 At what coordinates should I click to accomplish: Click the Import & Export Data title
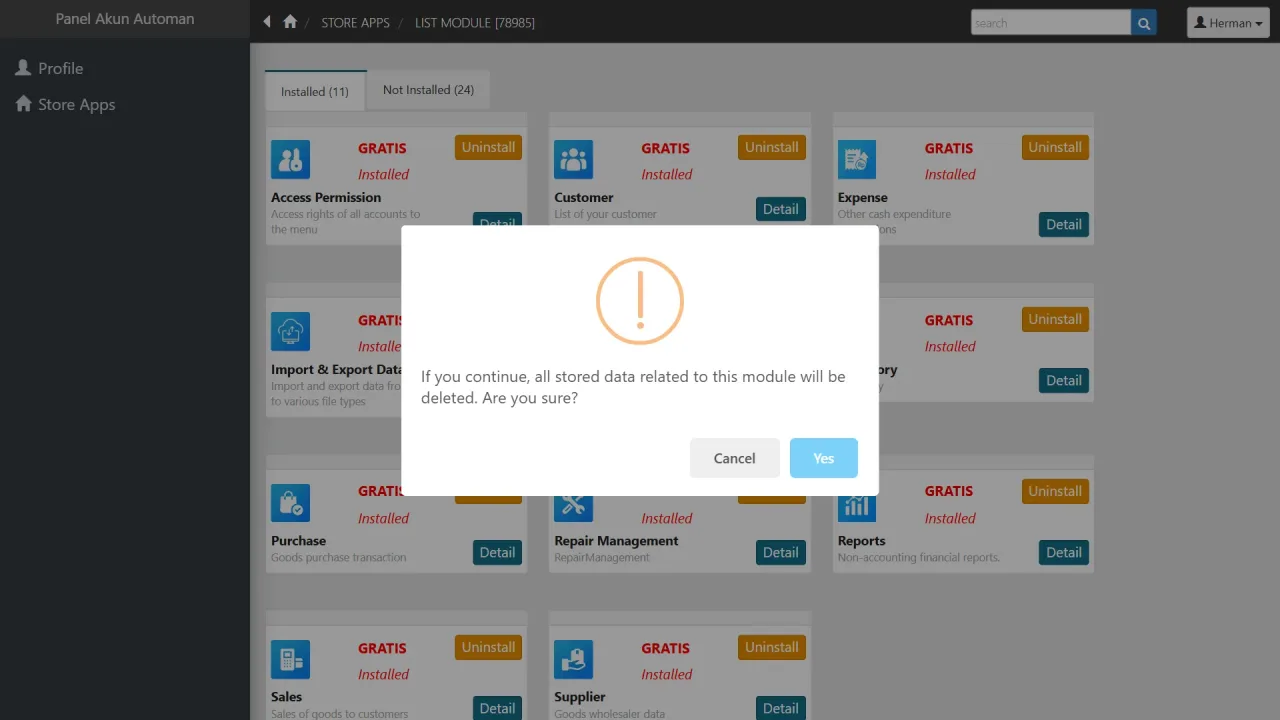point(336,369)
